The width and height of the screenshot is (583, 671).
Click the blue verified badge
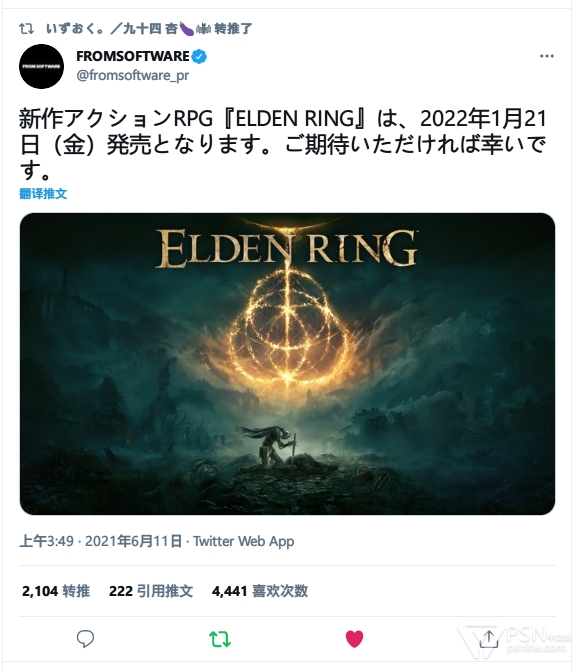[199, 56]
